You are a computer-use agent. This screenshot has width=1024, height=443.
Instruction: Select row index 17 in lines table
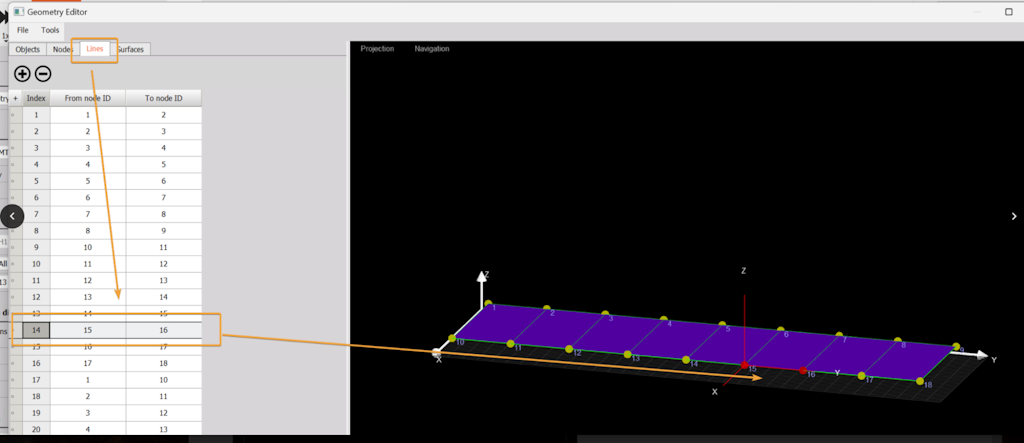pos(36,379)
